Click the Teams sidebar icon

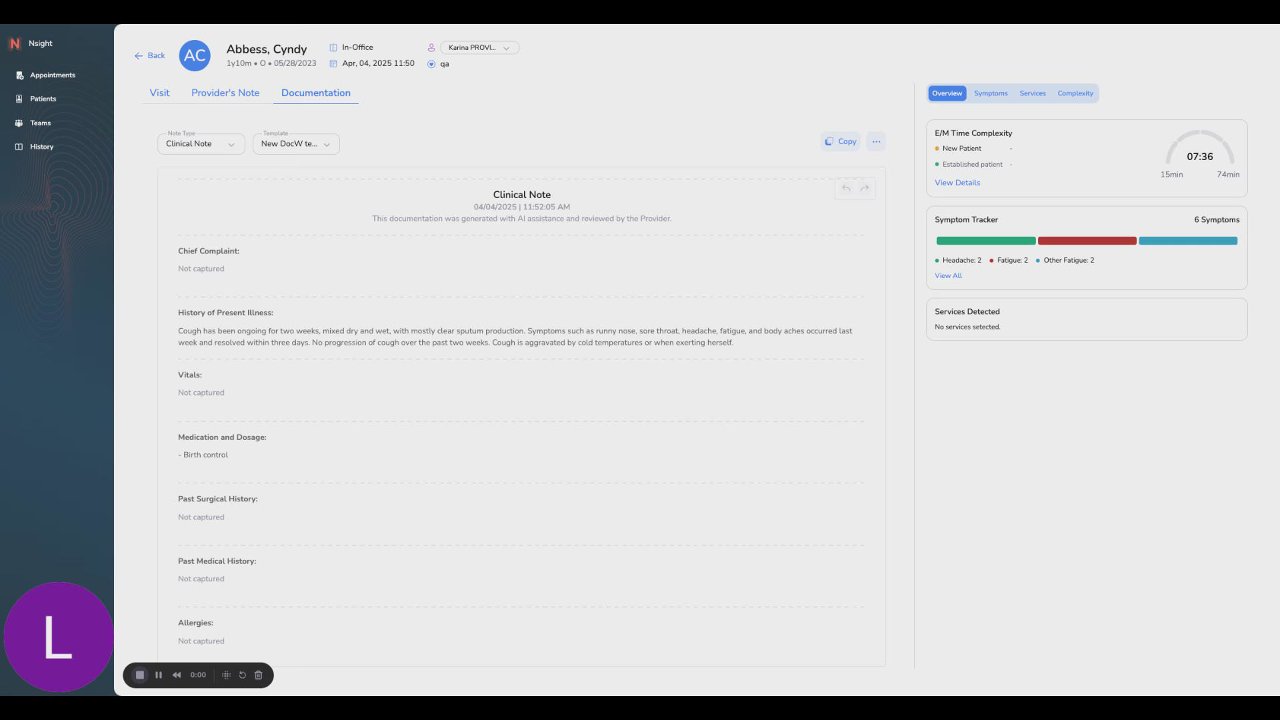coord(19,123)
